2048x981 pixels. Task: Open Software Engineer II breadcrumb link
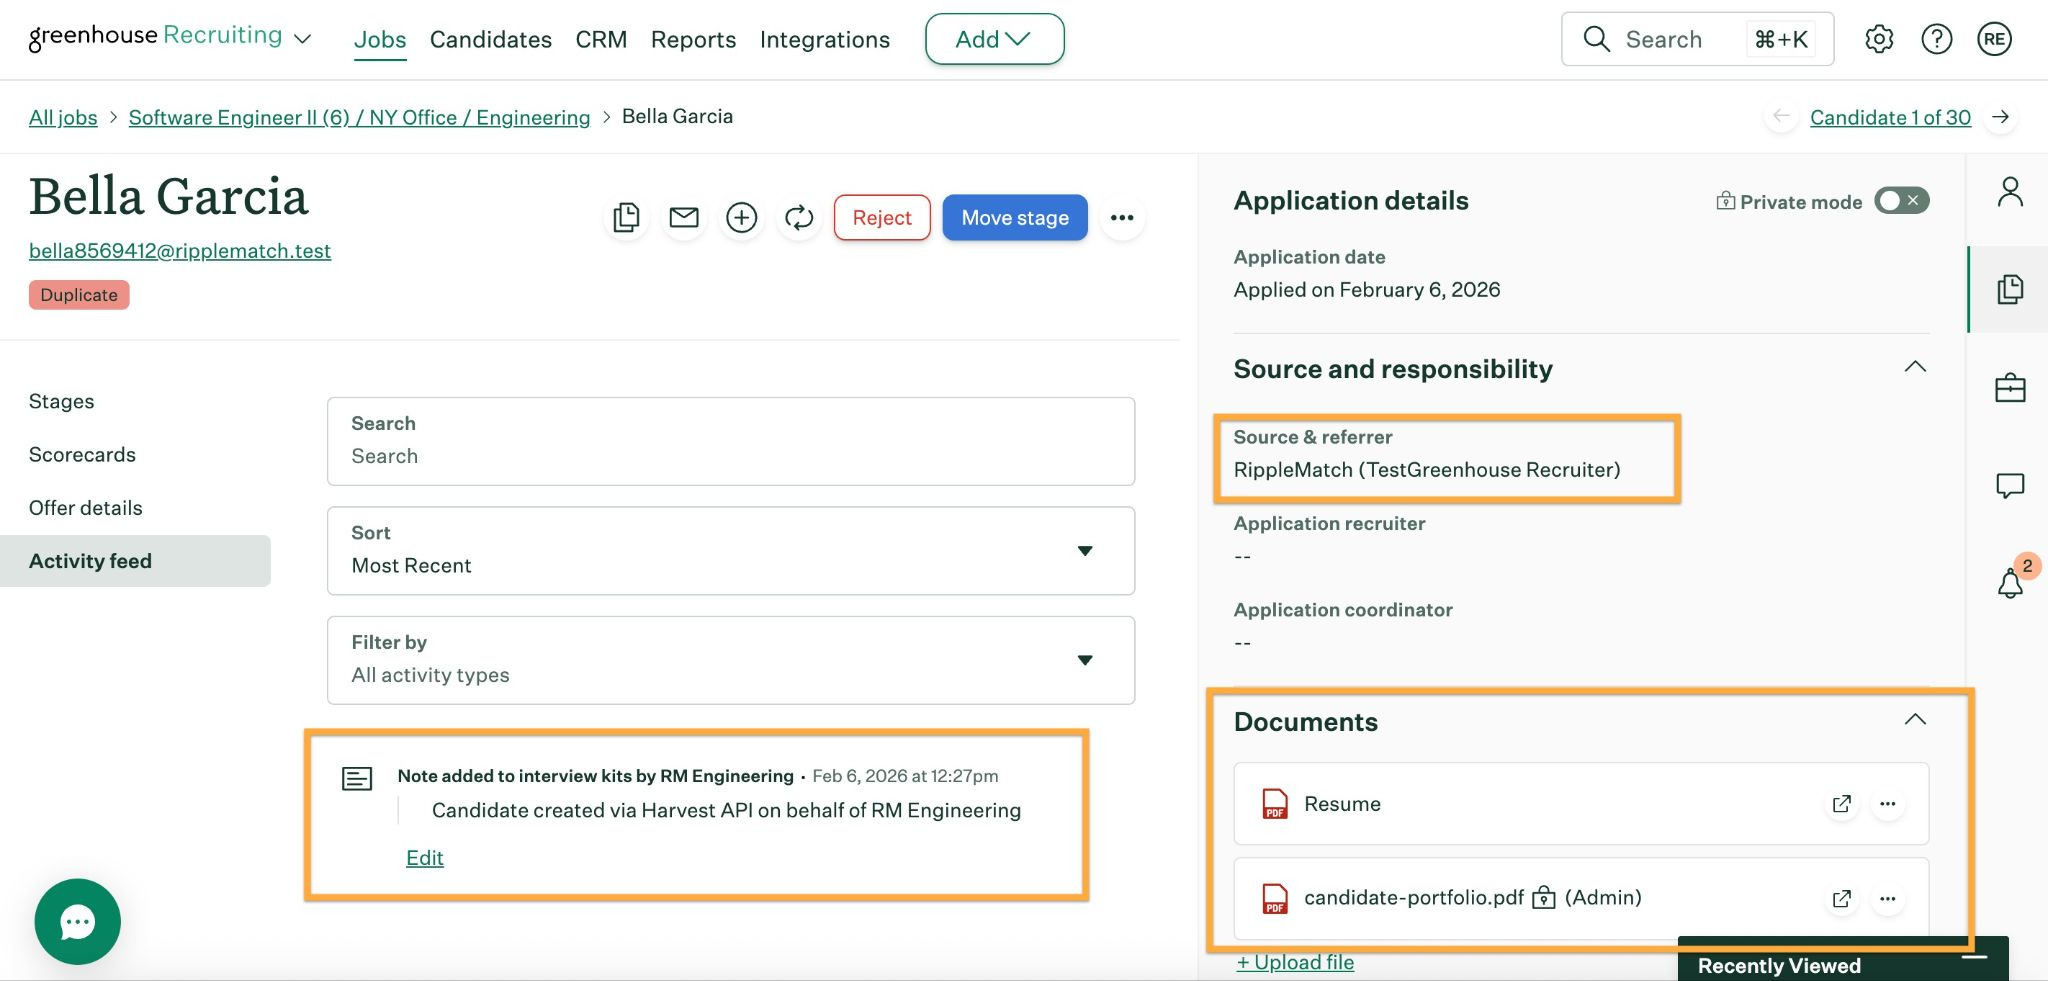(x=360, y=117)
